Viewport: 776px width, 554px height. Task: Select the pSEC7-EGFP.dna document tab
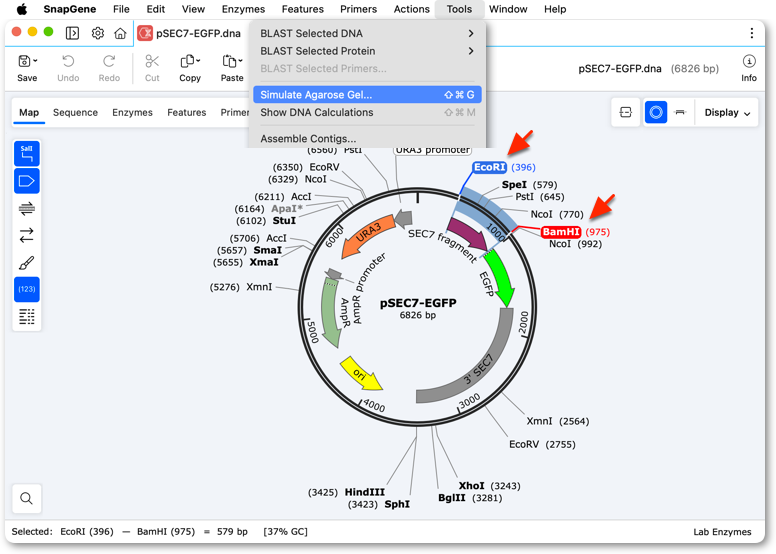pyautogui.click(x=191, y=33)
